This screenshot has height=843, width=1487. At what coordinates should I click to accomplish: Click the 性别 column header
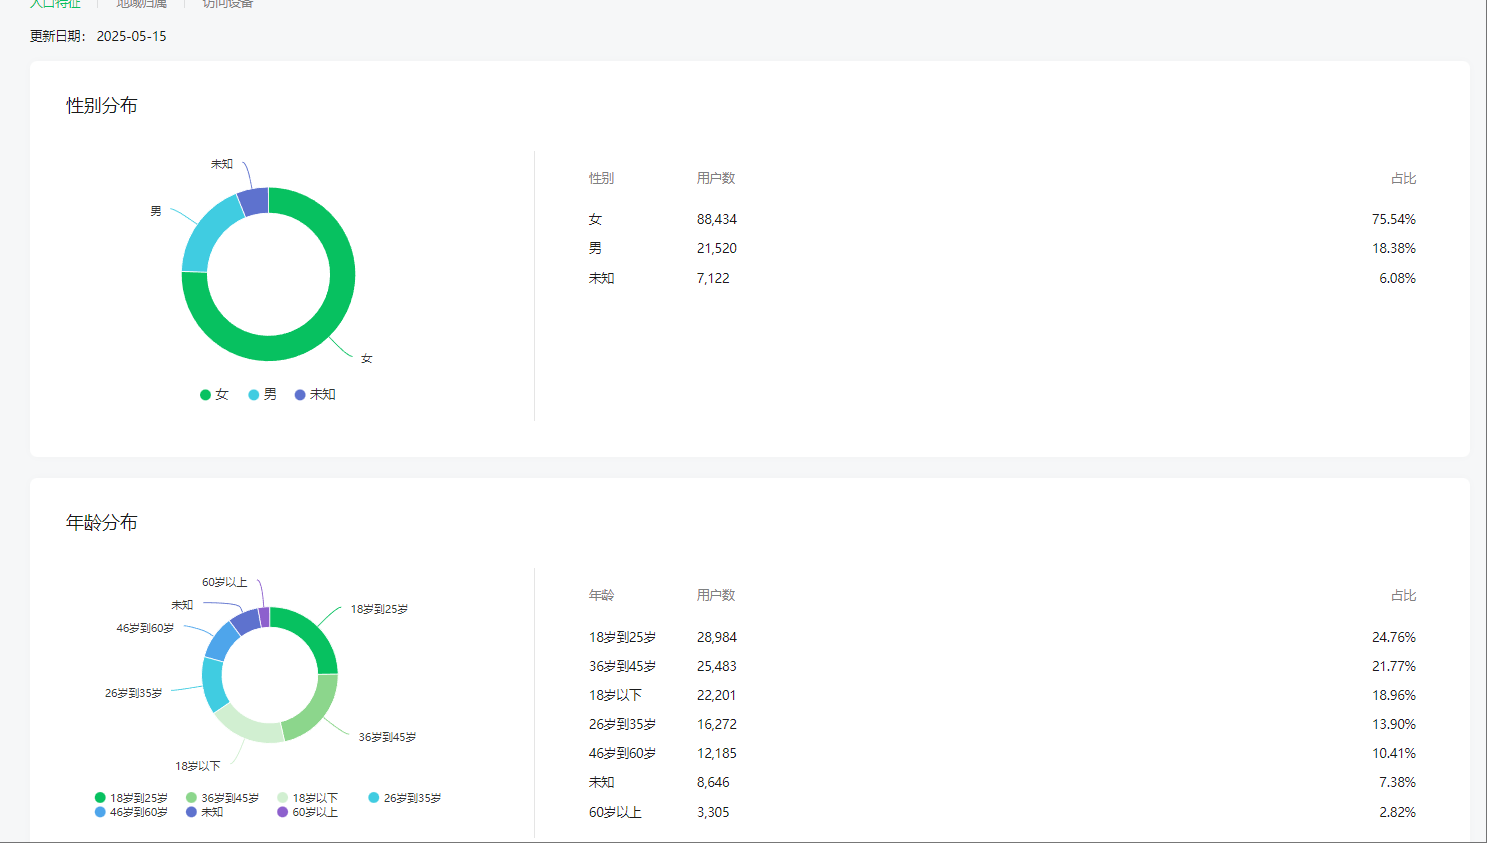[x=601, y=178]
